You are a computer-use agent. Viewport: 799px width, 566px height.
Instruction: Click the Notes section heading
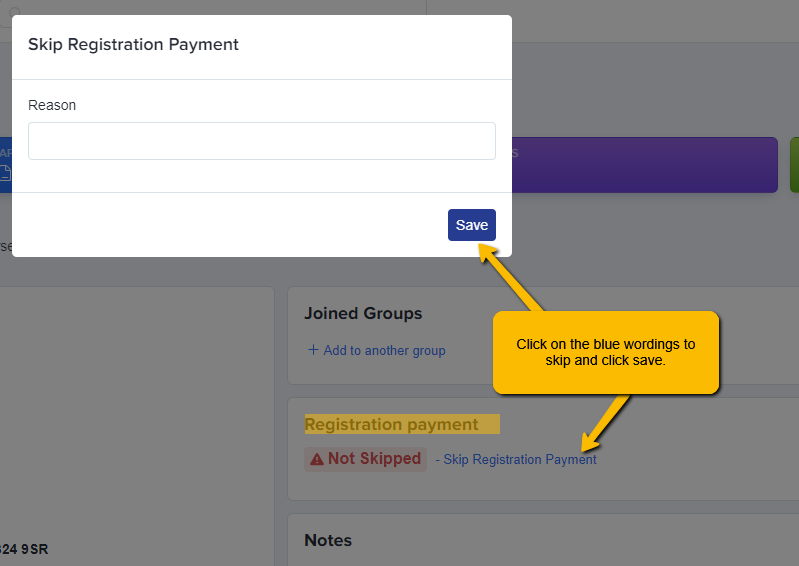coord(328,540)
